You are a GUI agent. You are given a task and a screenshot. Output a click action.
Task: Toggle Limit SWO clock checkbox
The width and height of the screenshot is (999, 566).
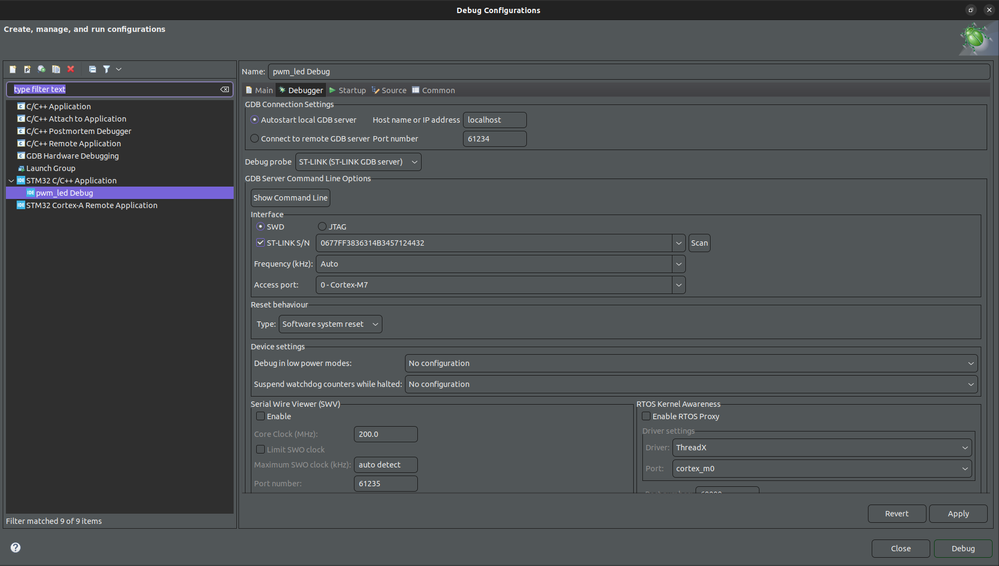click(260, 449)
